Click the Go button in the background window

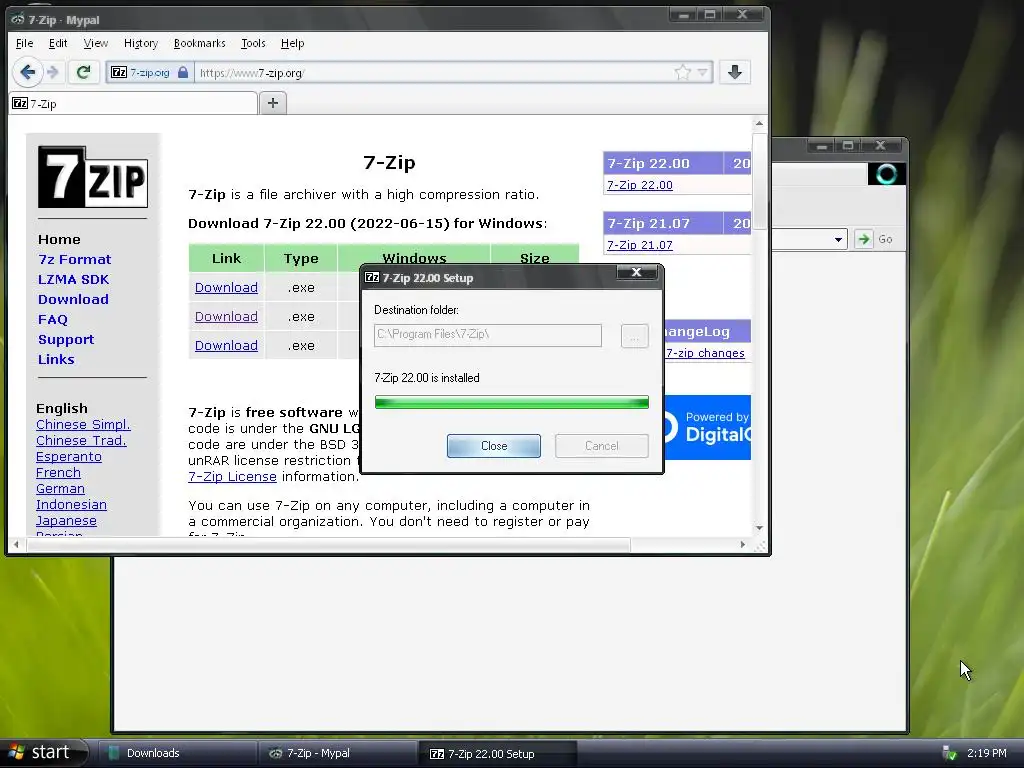(x=874, y=239)
